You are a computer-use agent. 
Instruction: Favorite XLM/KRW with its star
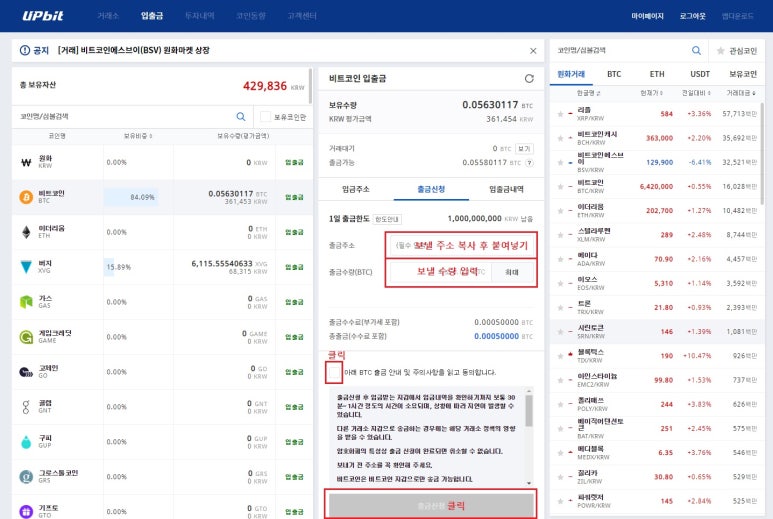pos(561,235)
